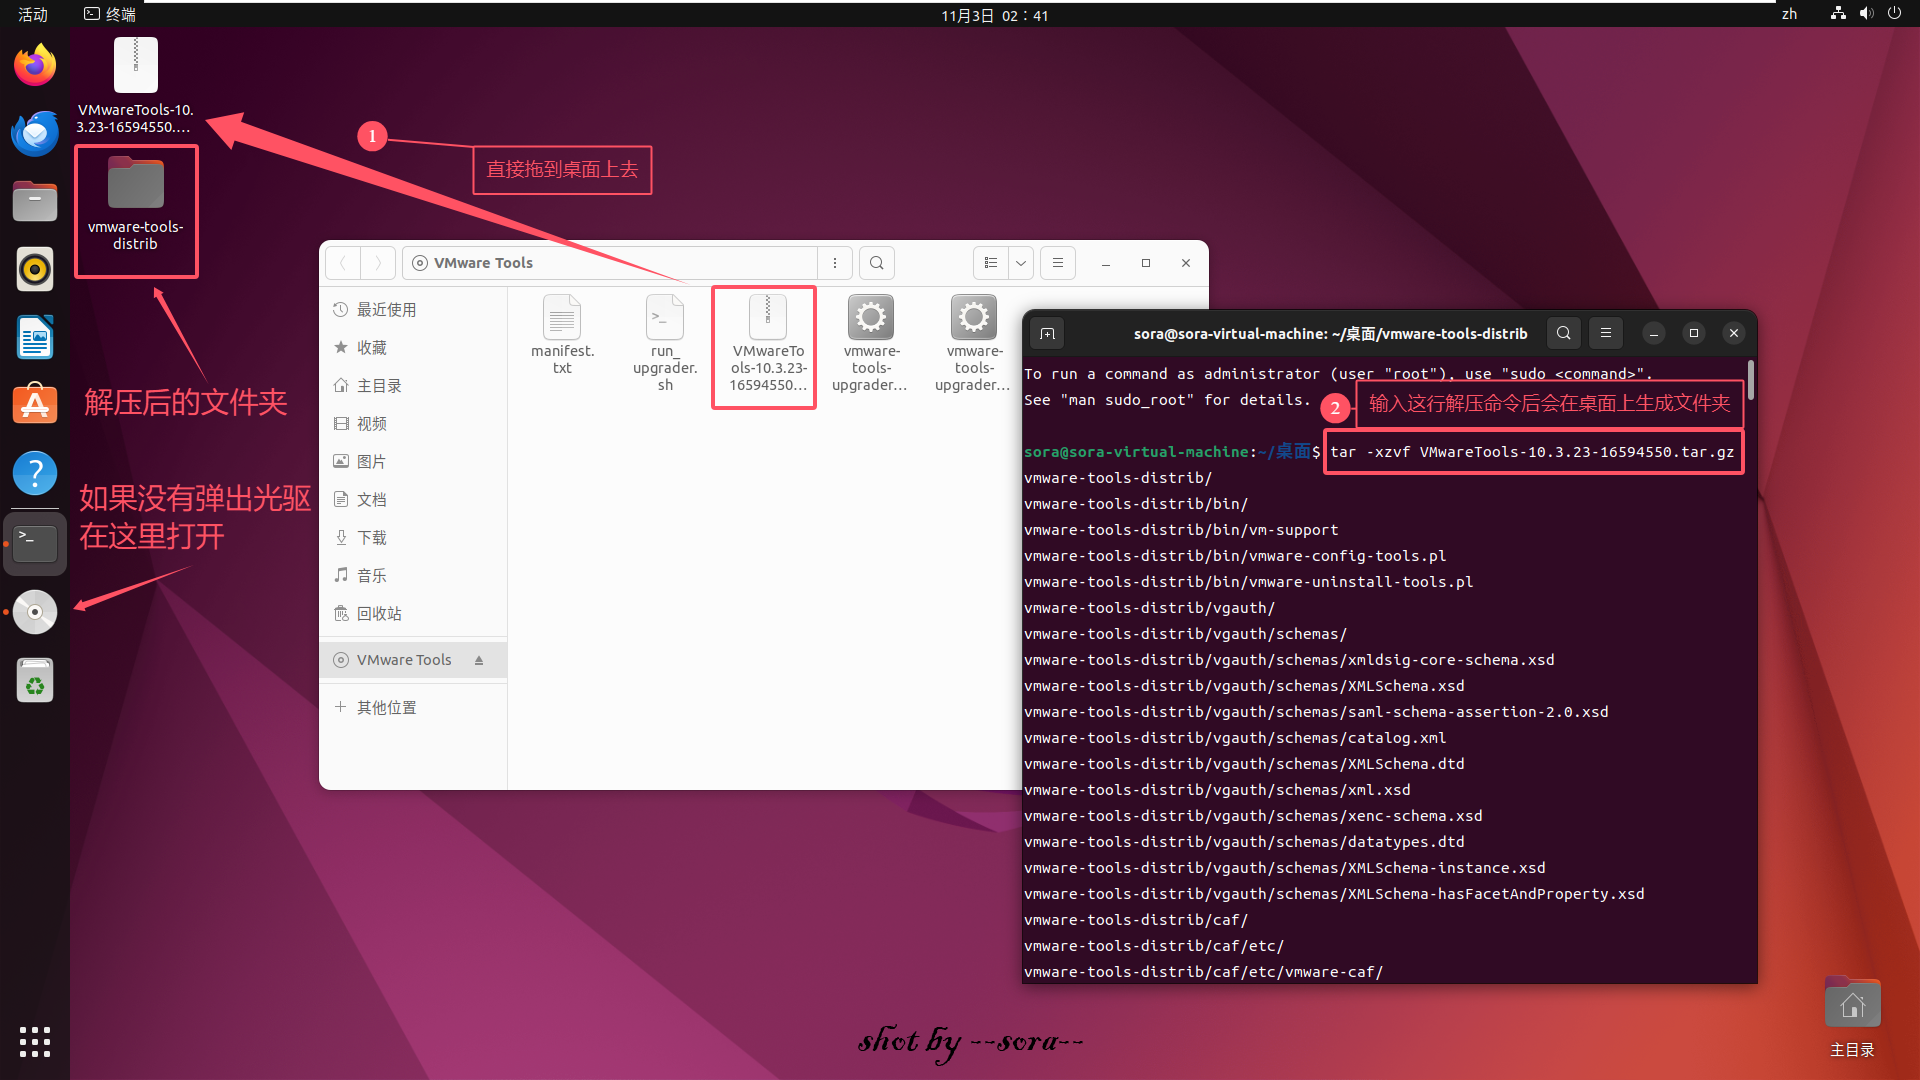Open 下载 folder in the sidebar
Viewport: 1920px width, 1080px height.
(413, 538)
